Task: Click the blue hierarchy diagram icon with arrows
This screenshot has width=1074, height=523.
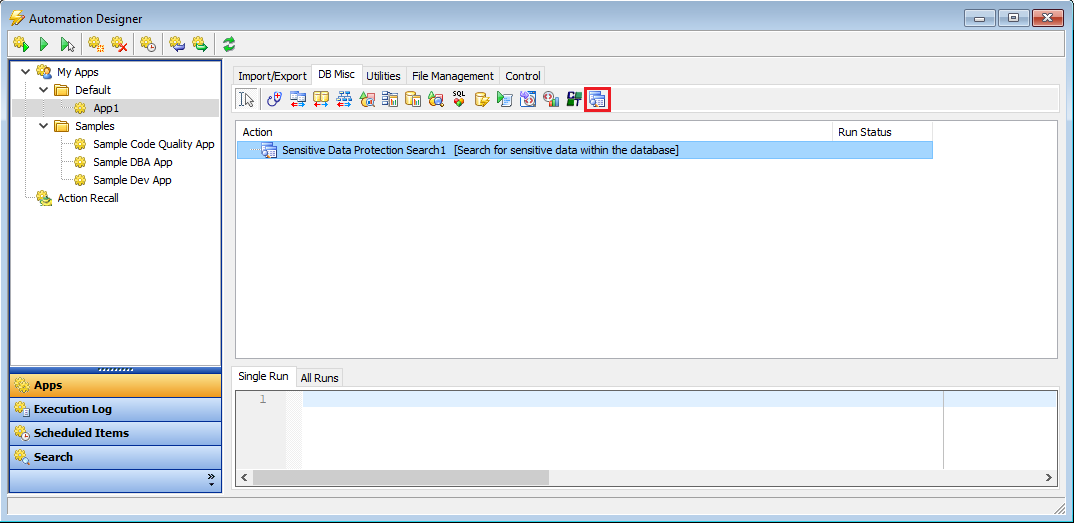Action: point(344,100)
